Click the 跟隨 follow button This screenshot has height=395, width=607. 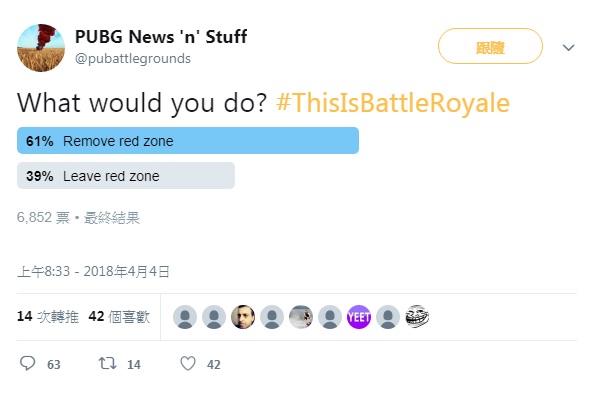tap(490, 46)
